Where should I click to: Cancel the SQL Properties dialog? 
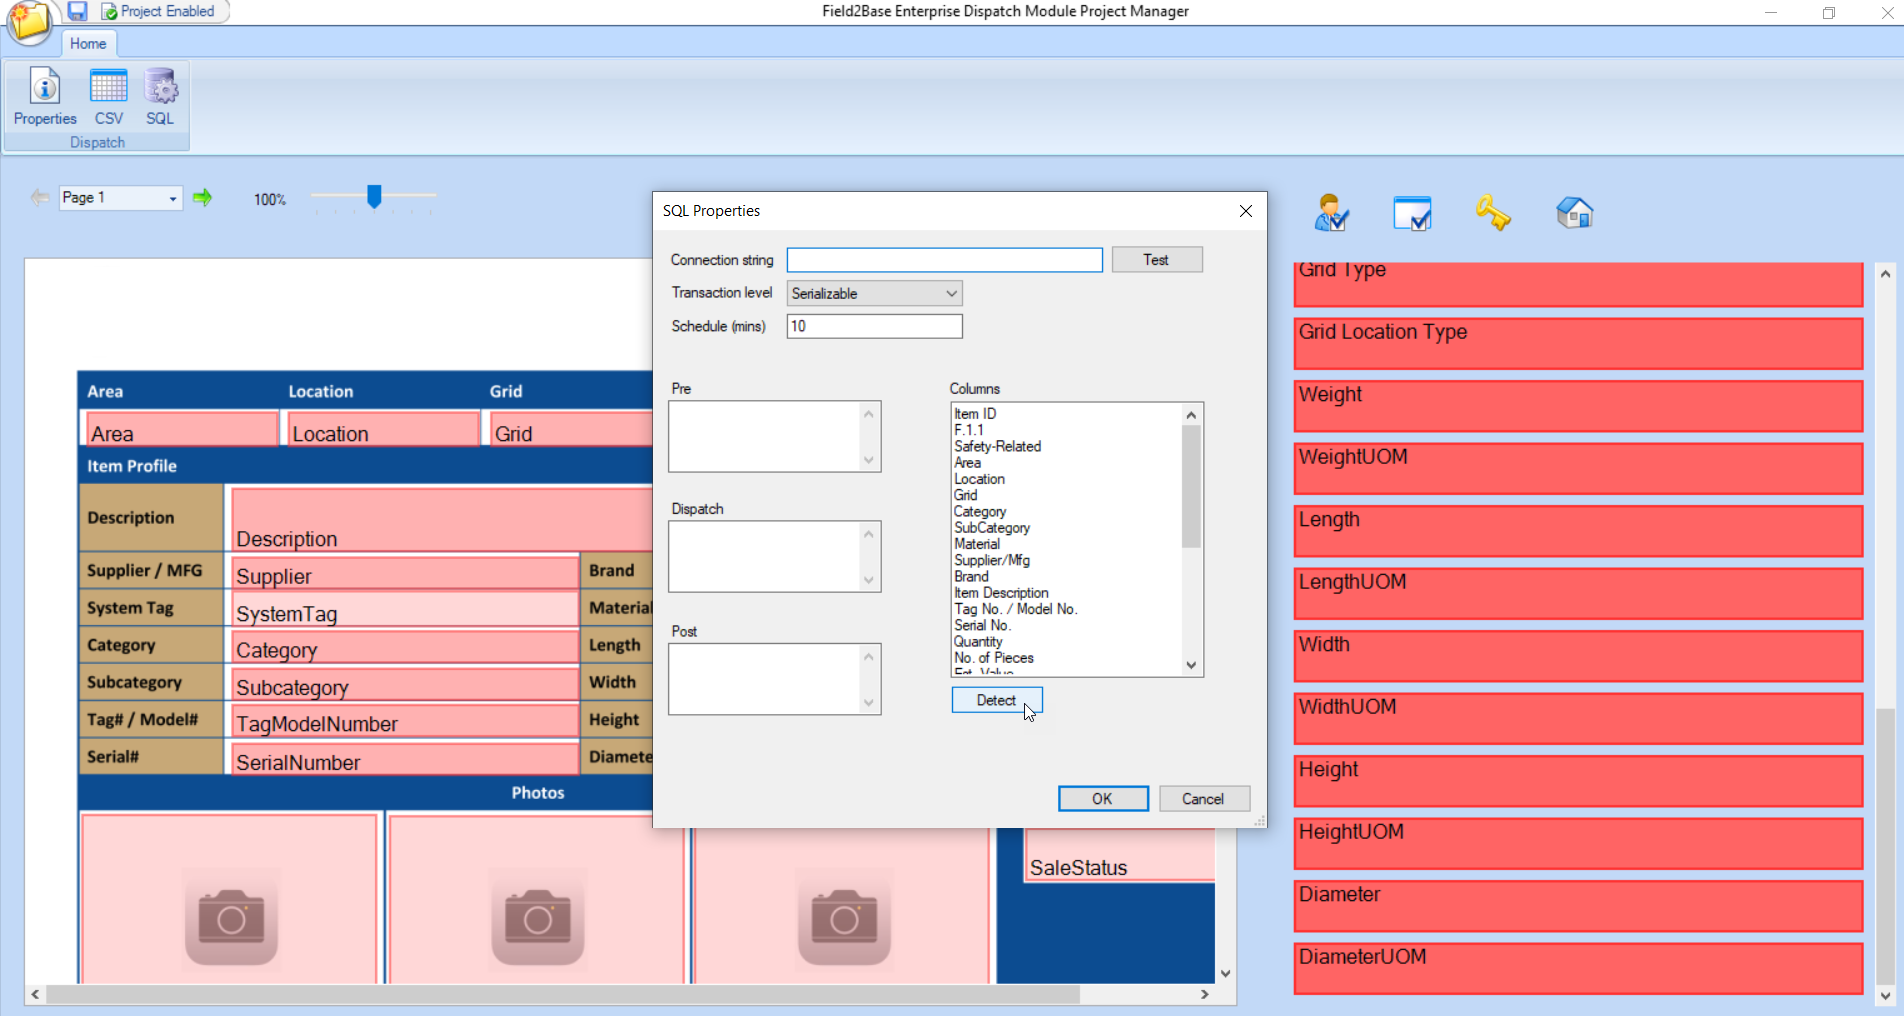pyautogui.click(x=1203, y=798)
